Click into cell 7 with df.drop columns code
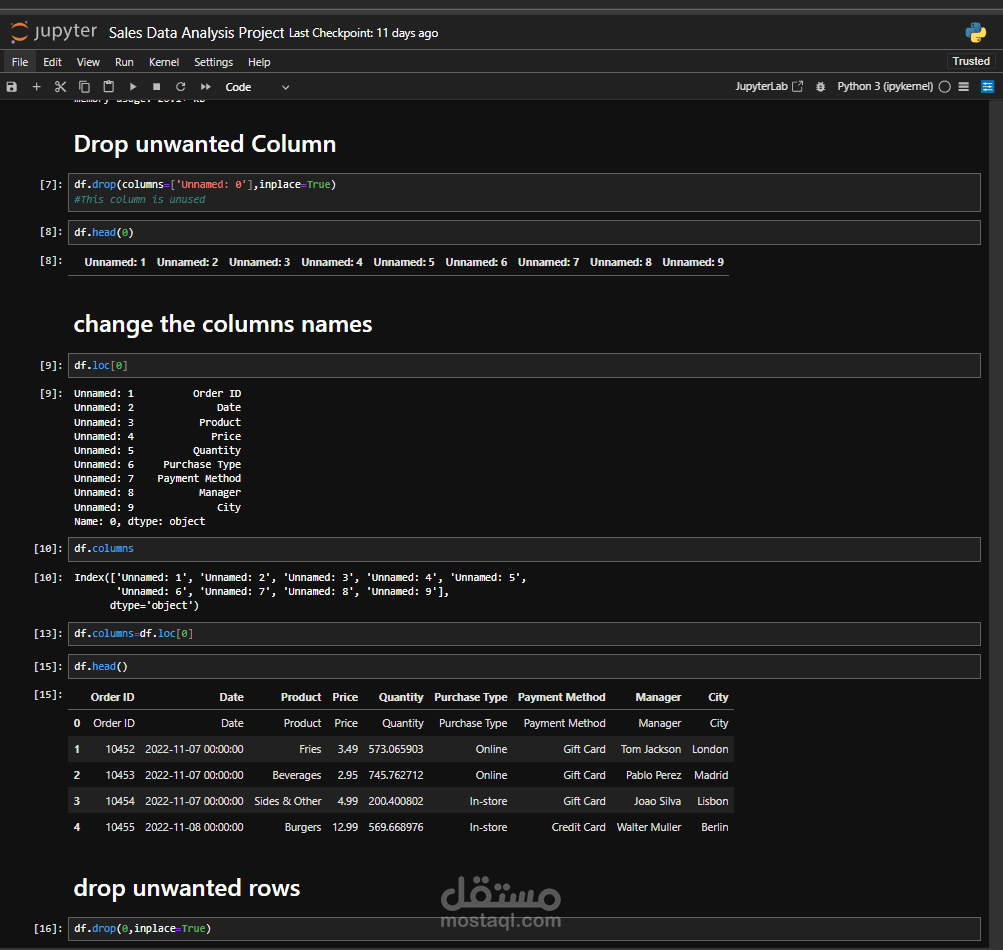 click(x=524, y=192)
